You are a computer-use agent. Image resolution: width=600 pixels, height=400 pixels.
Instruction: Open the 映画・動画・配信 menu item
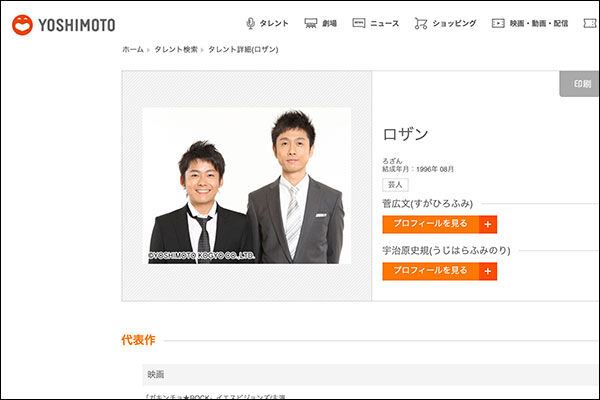(539, 23)
